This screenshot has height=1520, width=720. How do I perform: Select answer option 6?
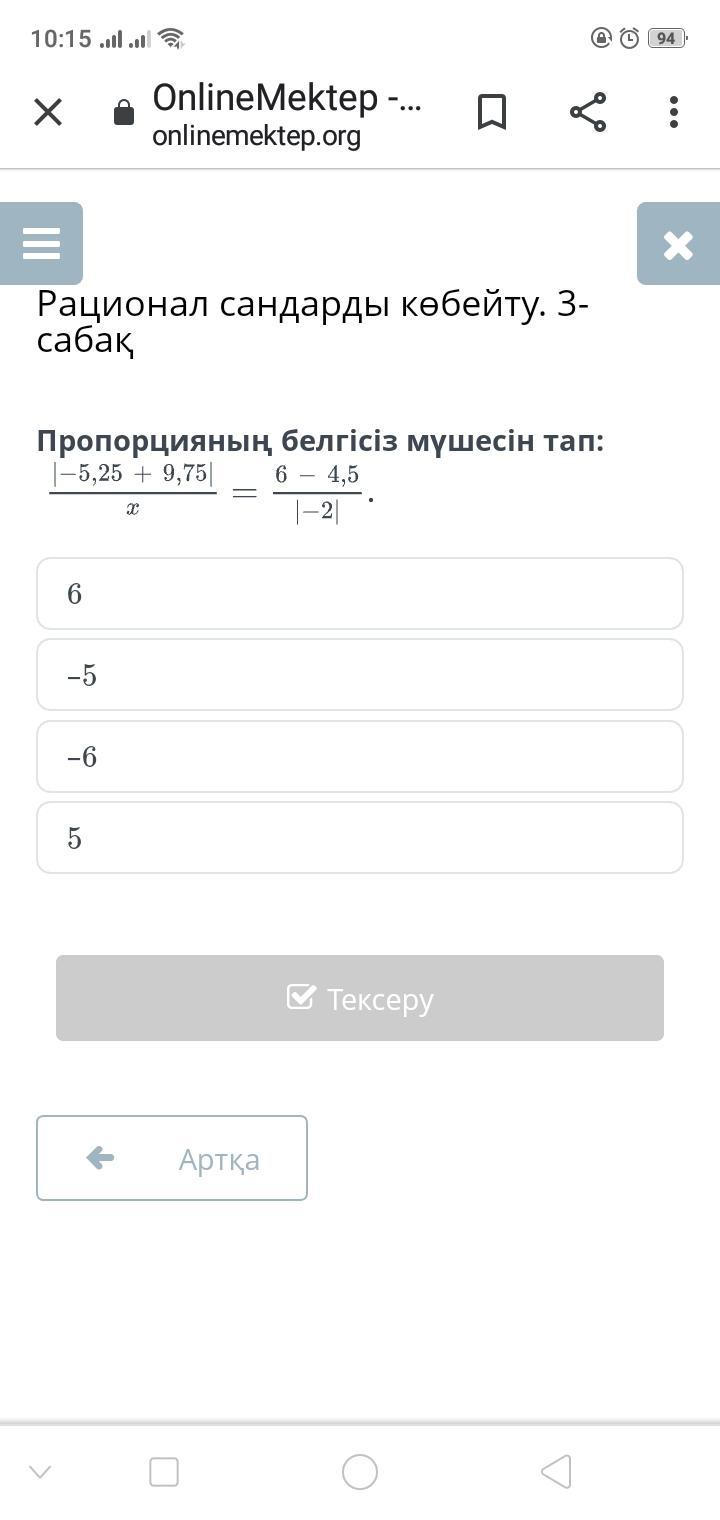(x=360, y=594)
